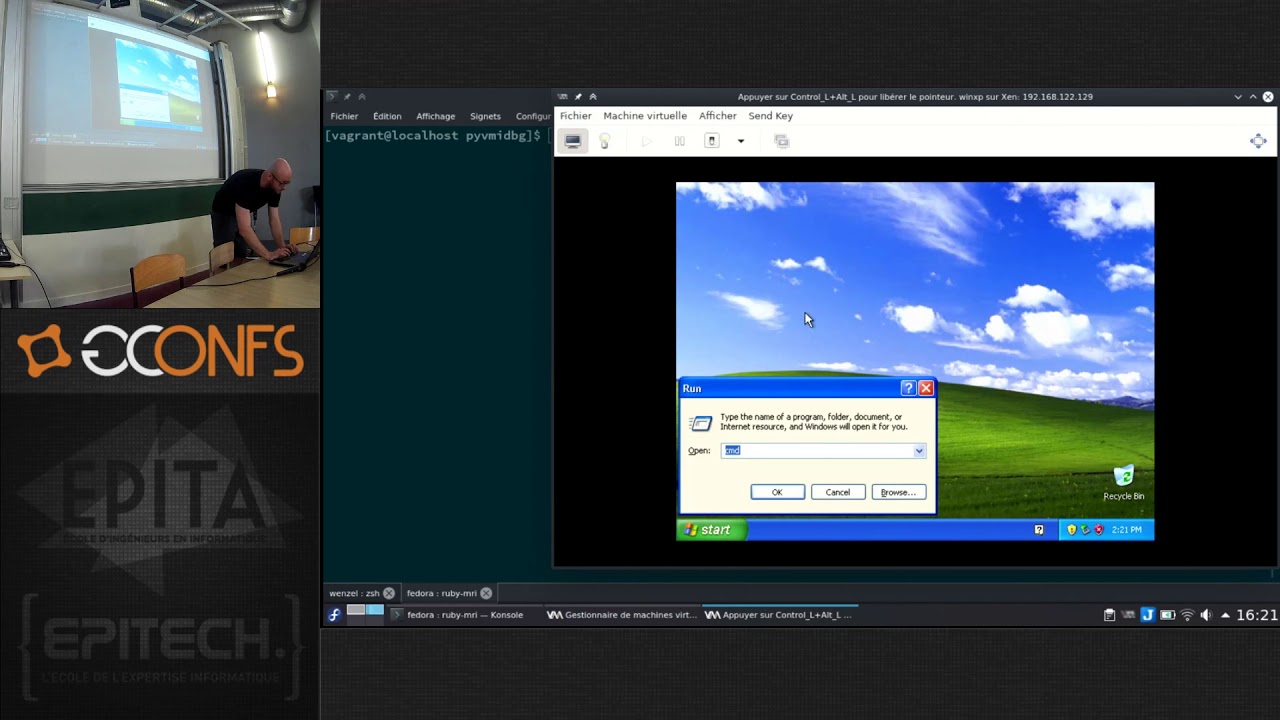The width and height of the screenshot is (1280, 720).
Task: Open Afficher menu in VM viewer
Action: coord(718,116)
